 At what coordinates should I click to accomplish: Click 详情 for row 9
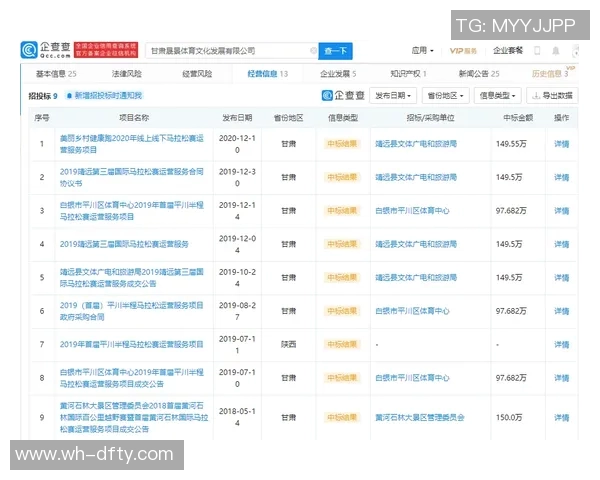561,417
